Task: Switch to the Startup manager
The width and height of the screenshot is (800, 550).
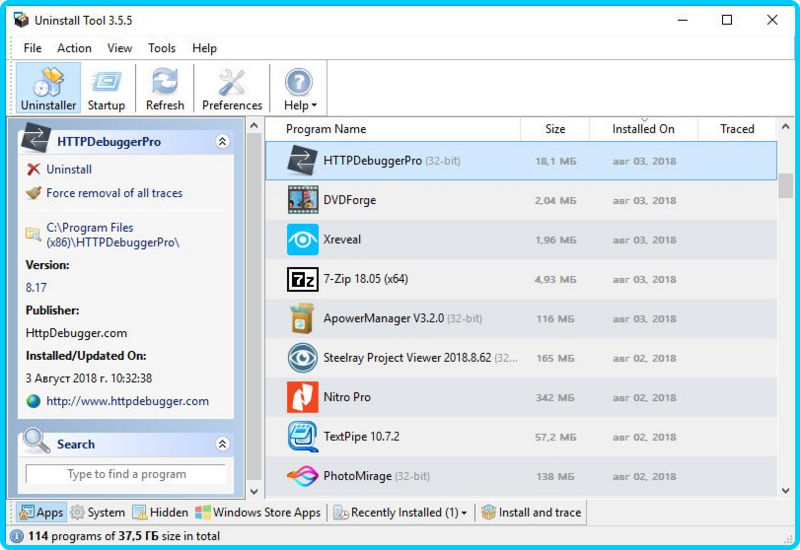Action: coord(106,88)
